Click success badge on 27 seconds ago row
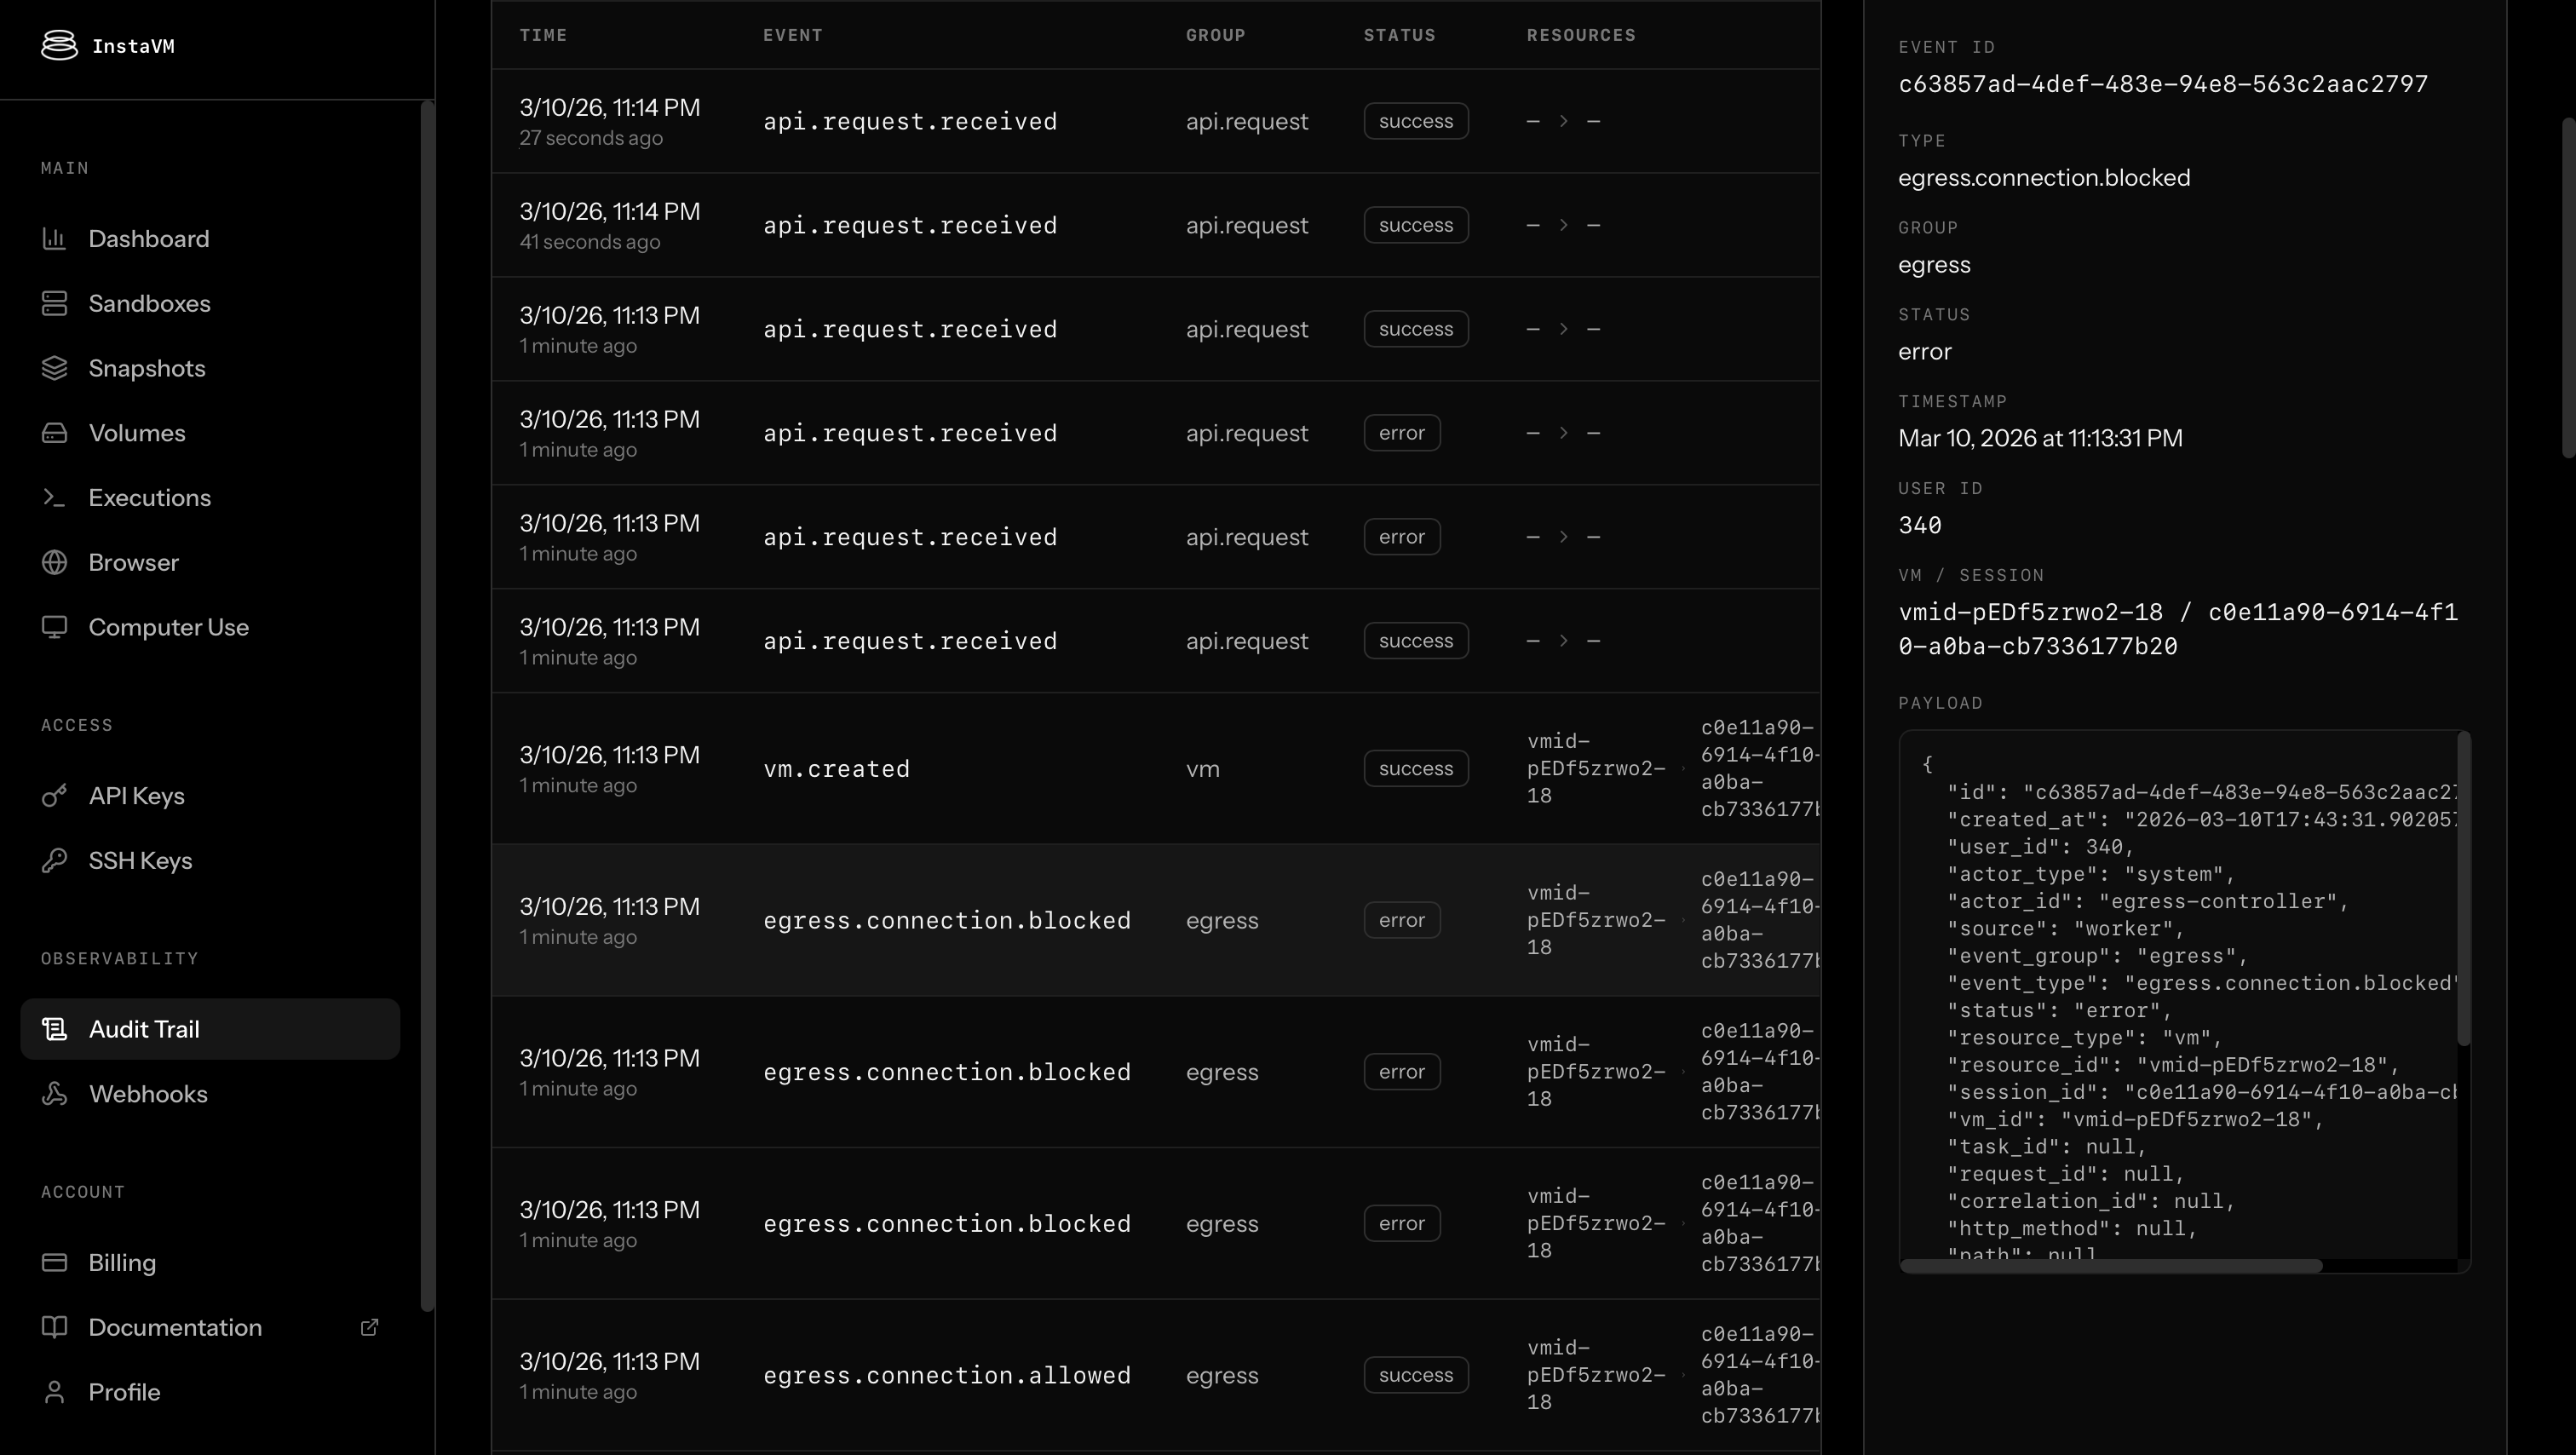This screenshot has height=1455, width=2576. click(x=1415, y=121)
